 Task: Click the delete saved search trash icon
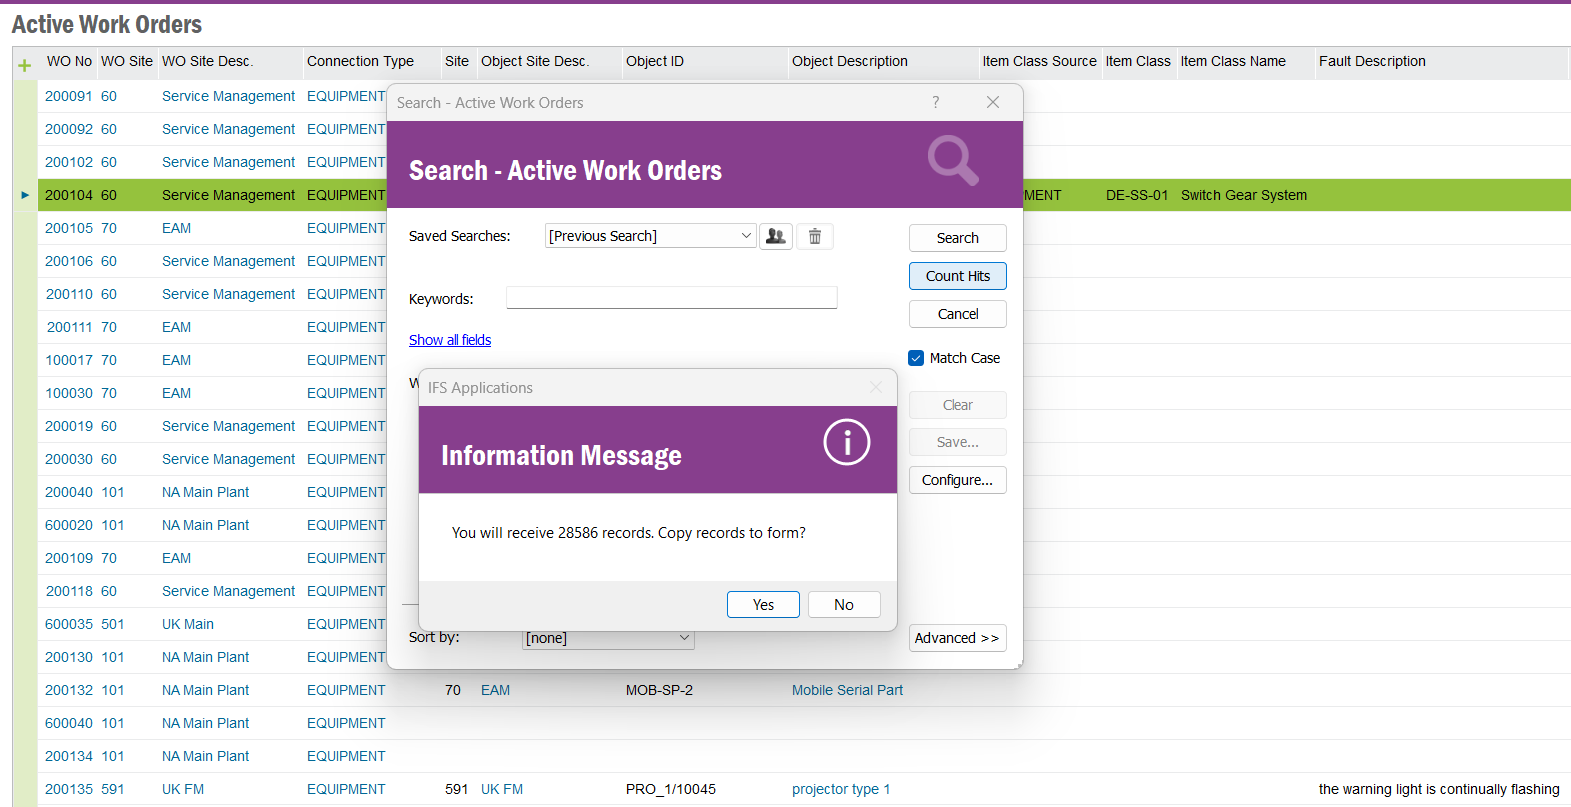tap(815, 236)
